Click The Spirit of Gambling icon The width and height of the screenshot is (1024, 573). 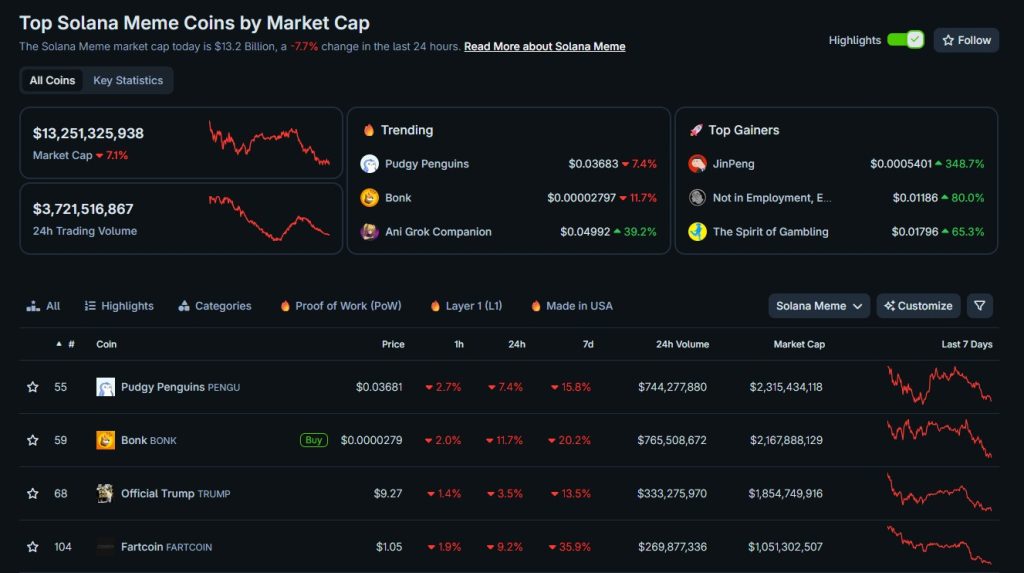tap(697, 232)
